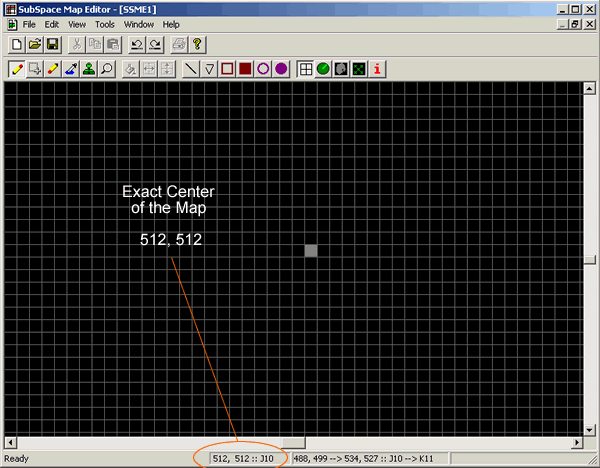Image resolution: width=600 pixels, height=468 pixels.
Task: Click the horizontal scrollbar thumb
Action: point(293,443)
